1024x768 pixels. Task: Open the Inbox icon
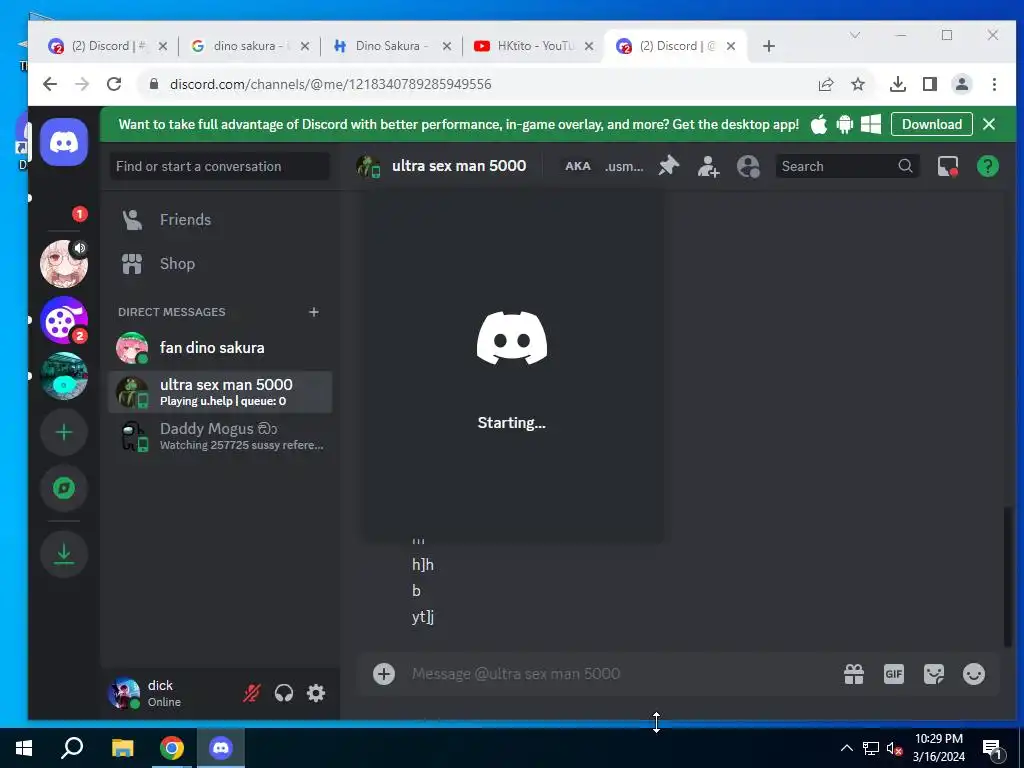coord(948,167)
